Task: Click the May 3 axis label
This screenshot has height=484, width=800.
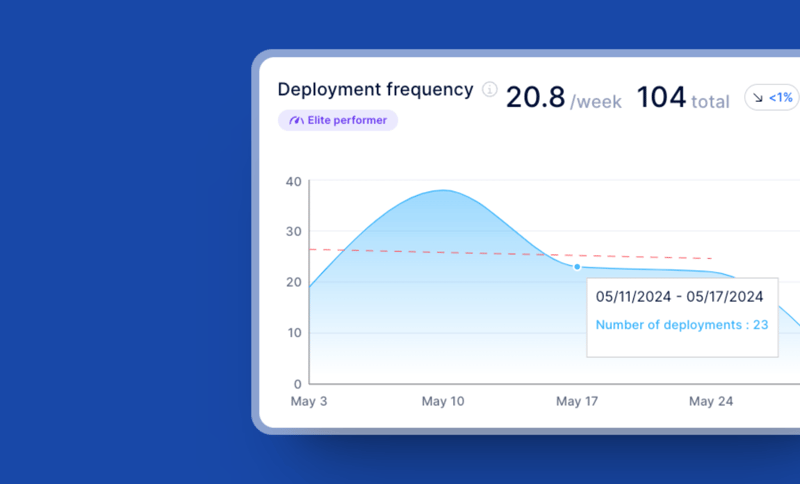Action: pos(309,401)
